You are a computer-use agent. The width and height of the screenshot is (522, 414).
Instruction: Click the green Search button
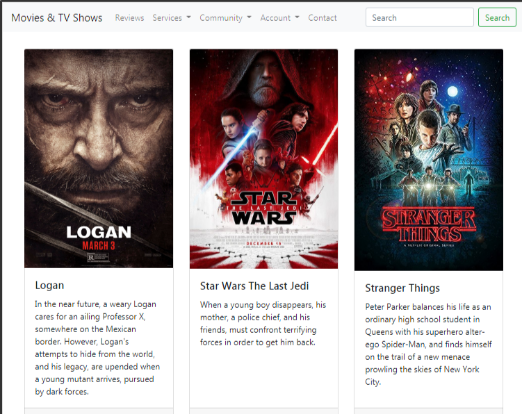pos(497,17)
